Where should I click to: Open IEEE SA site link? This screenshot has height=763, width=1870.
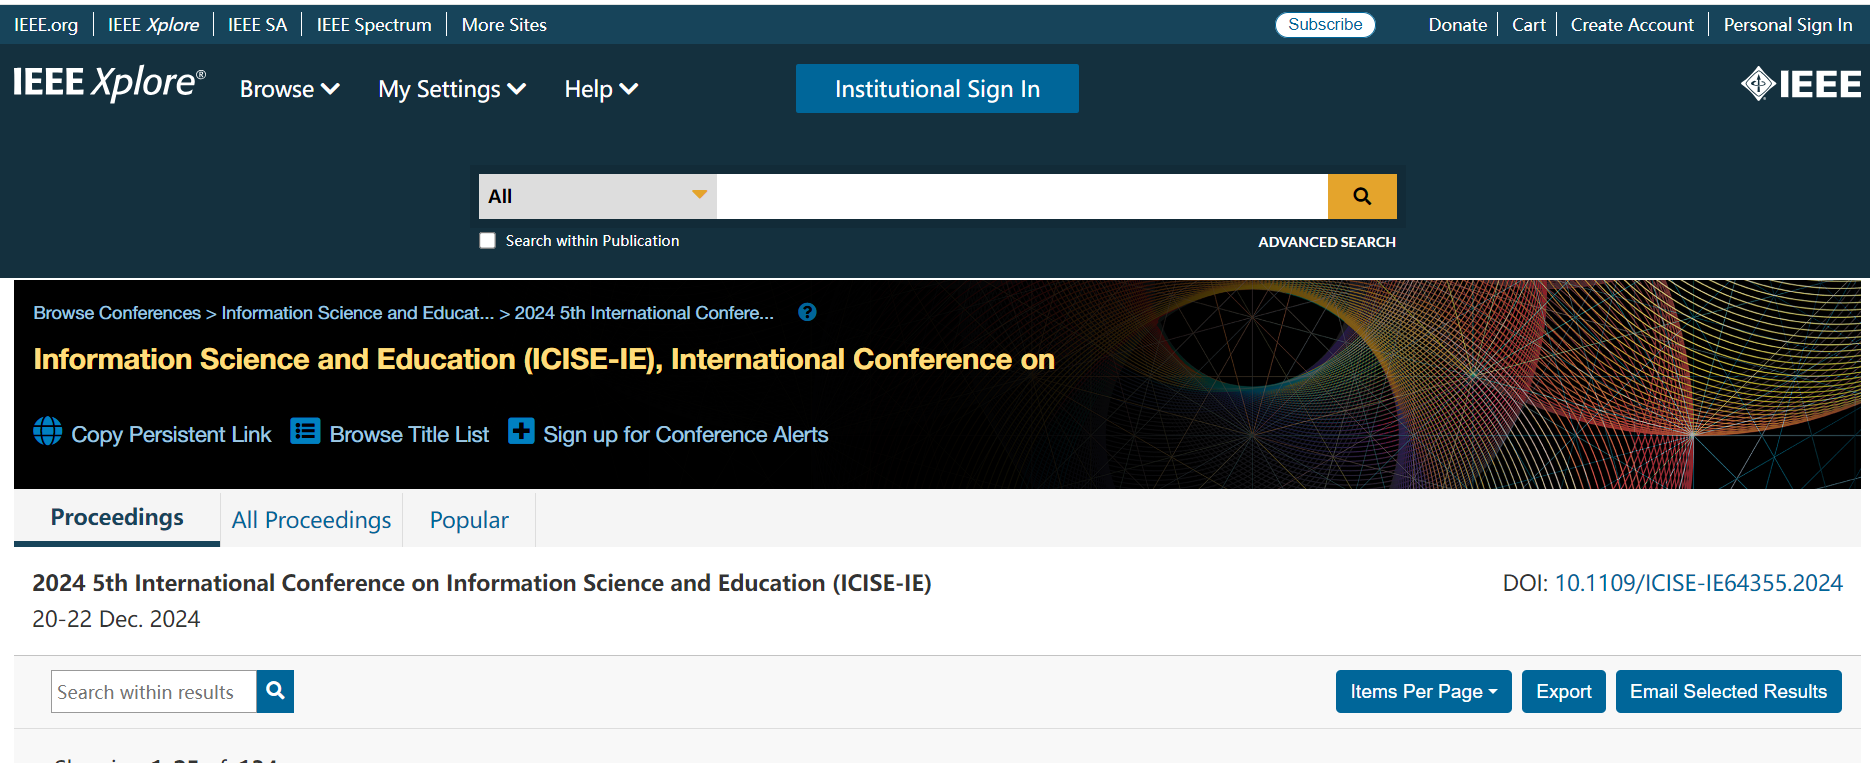(257, 25)
